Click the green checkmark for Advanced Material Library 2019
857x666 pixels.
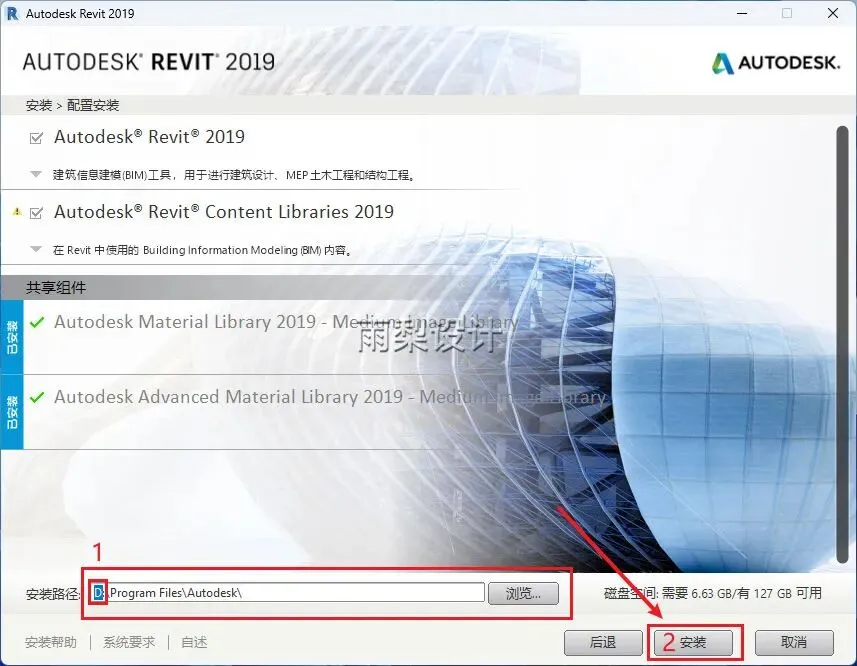[x=37, y=397]
